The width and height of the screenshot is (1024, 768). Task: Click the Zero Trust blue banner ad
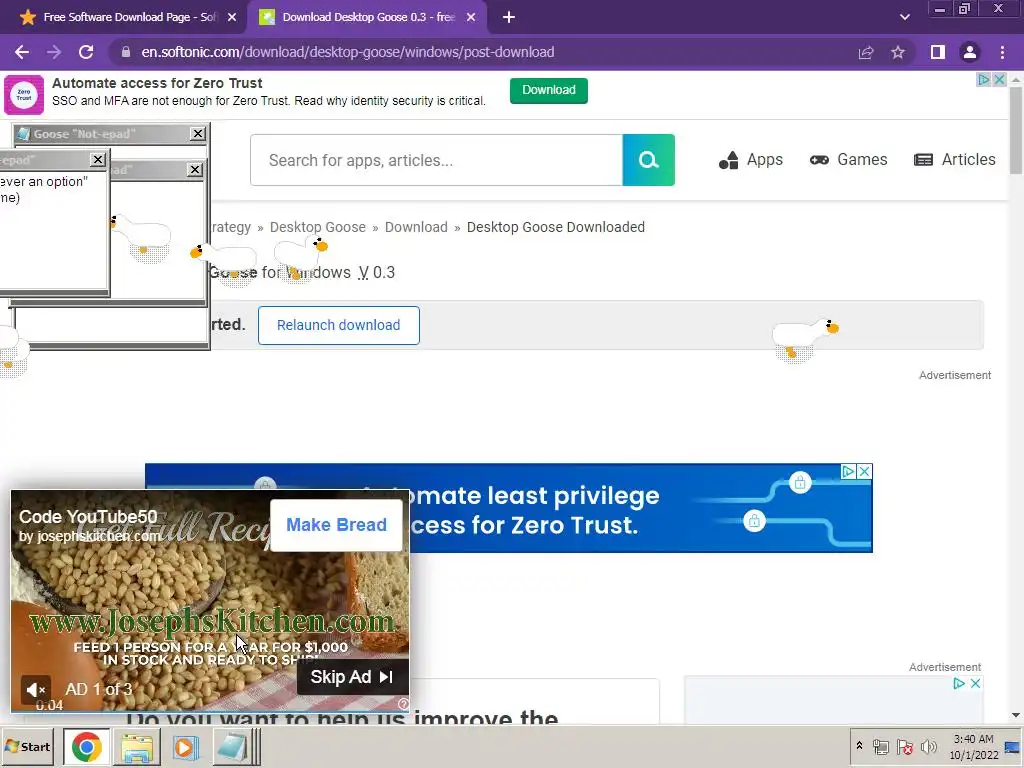pyautogui.click(x=509, y=508)
